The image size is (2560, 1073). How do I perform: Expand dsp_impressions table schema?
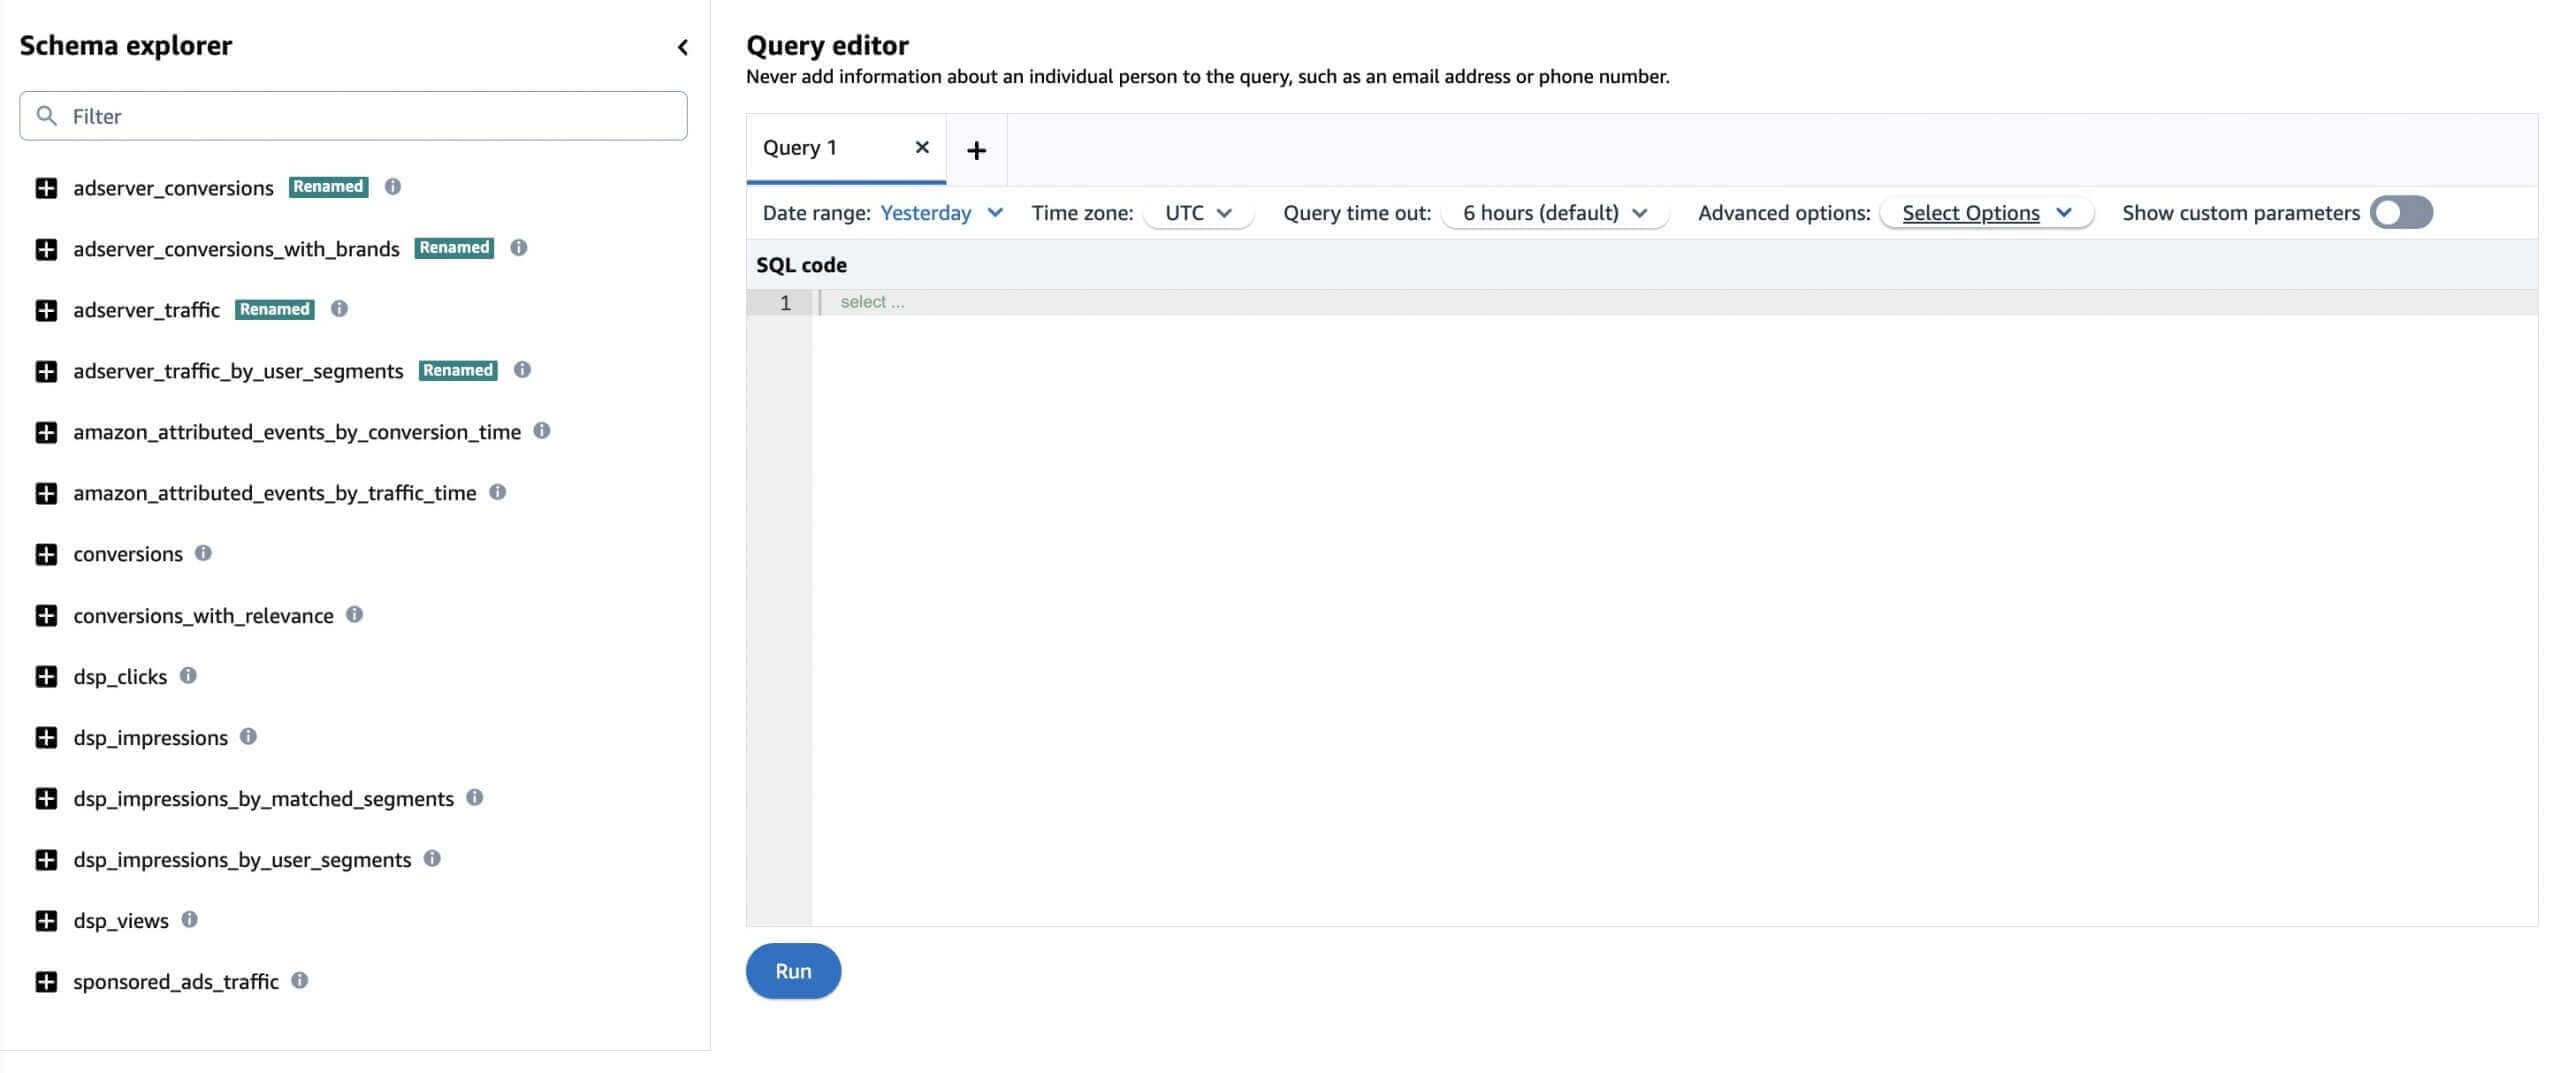click(46, 738)
